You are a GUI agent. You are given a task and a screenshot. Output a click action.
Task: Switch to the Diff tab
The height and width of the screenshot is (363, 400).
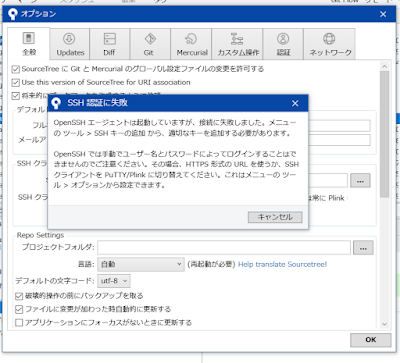(x=109, y=44)
